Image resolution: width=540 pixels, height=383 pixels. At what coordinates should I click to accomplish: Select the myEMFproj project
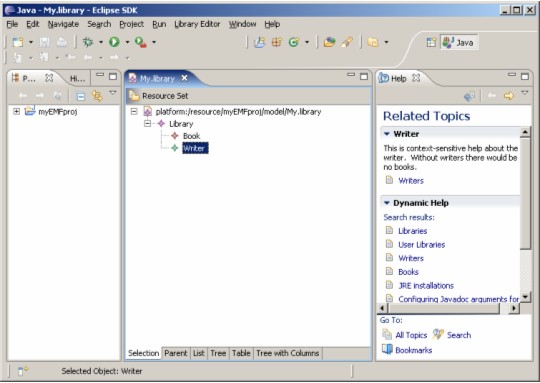[58, 112]
